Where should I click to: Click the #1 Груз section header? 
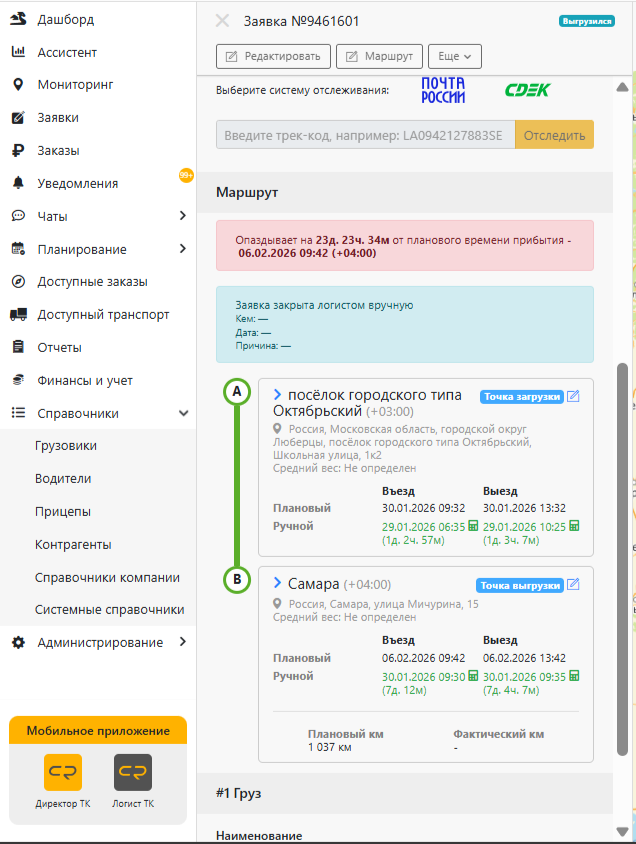point(405,793)
